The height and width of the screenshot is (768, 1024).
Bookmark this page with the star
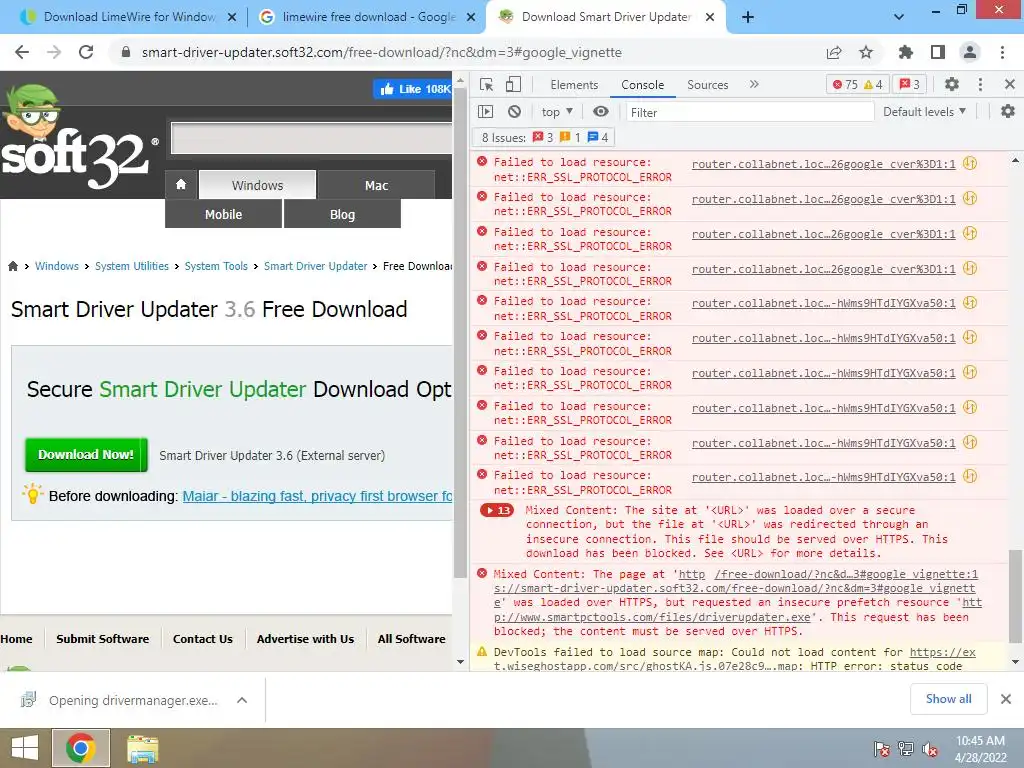(866, 52)
